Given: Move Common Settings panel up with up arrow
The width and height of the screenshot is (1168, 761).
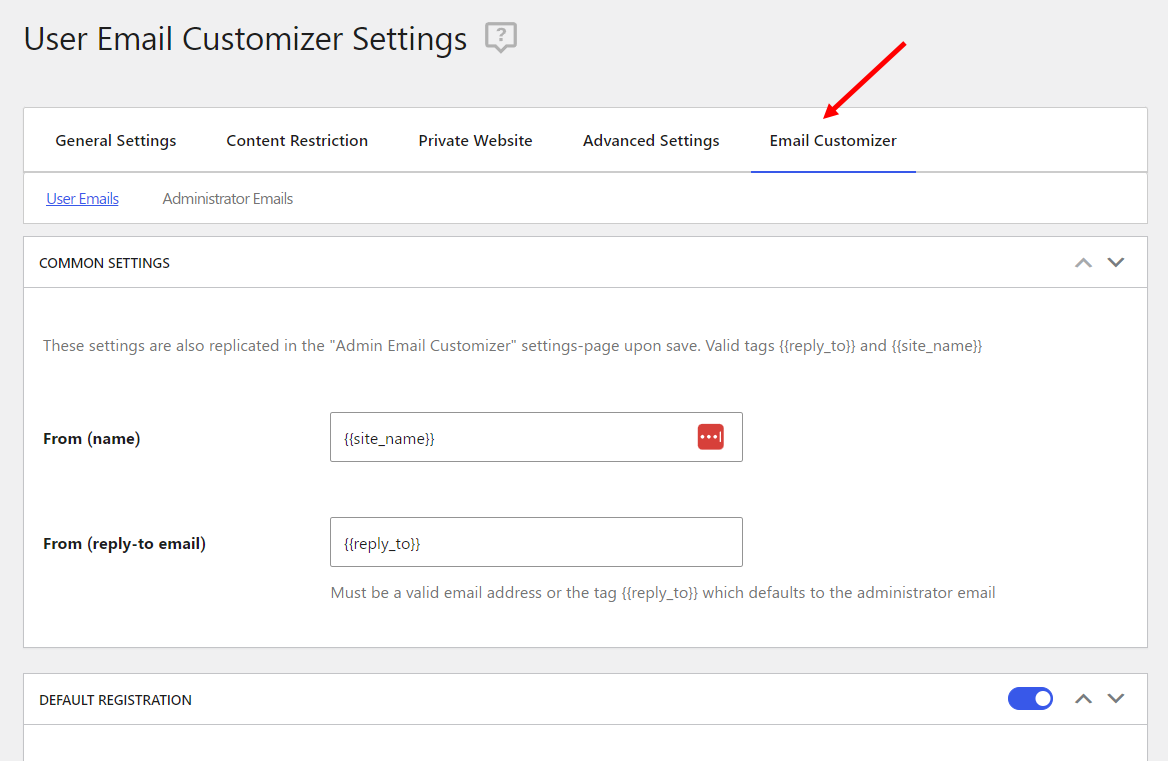Looking at the screenshot, I should coord(1083,263).
